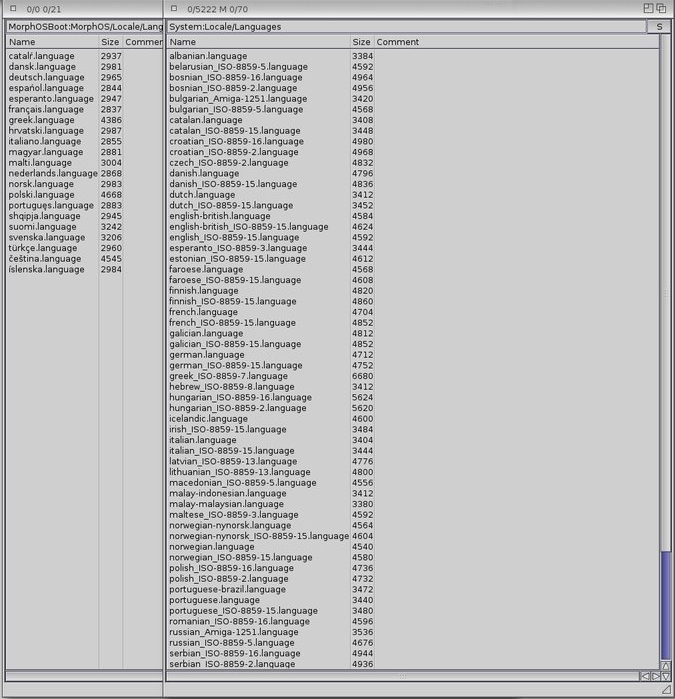Sort right pane by Size column header
Viewport: 675px width, 699px height.
pos(362,42)
